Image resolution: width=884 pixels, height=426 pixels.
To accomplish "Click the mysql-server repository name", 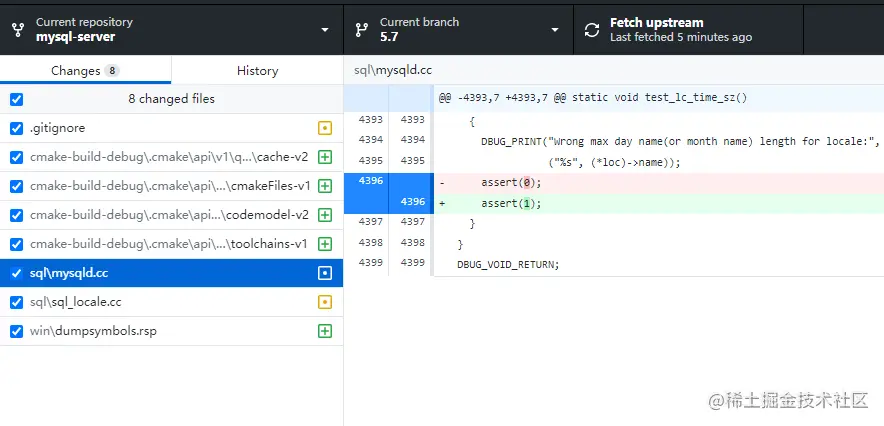I will (76, 37).
